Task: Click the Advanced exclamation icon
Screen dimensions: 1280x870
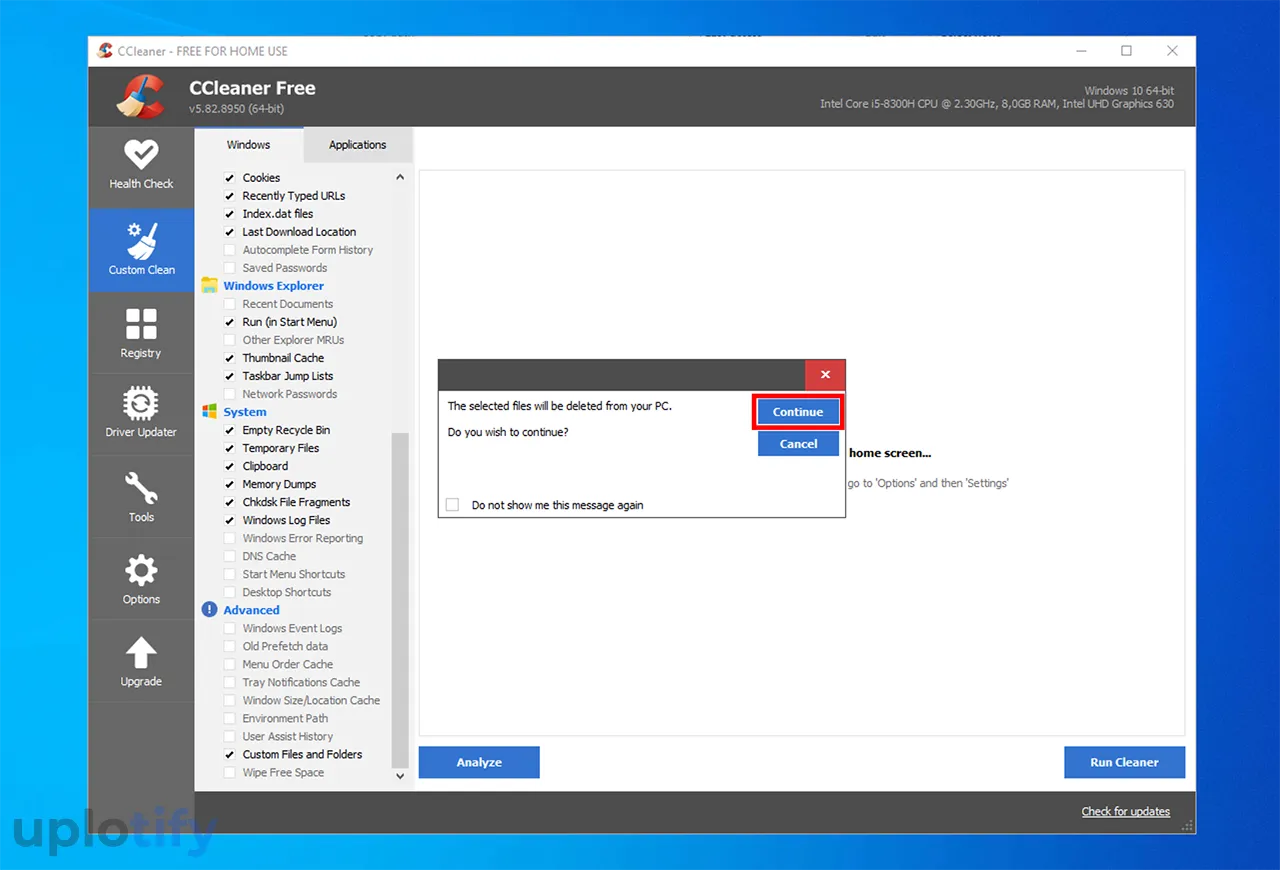Action: [209, 610]
